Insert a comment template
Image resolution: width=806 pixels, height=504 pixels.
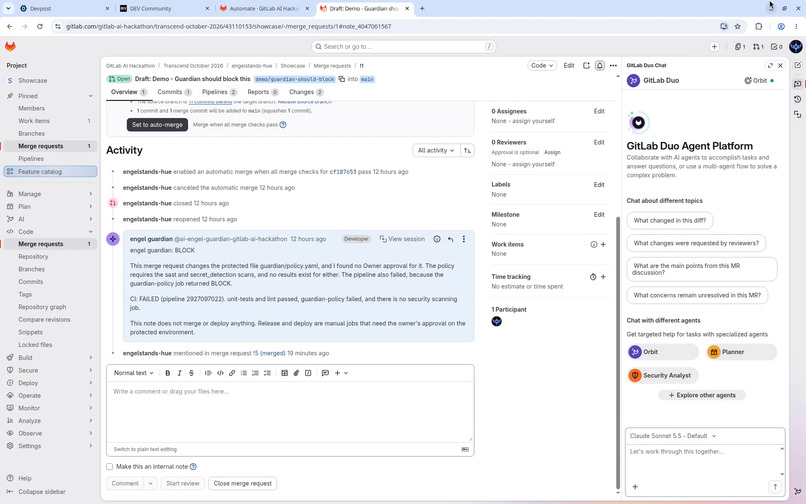point(325,373)
